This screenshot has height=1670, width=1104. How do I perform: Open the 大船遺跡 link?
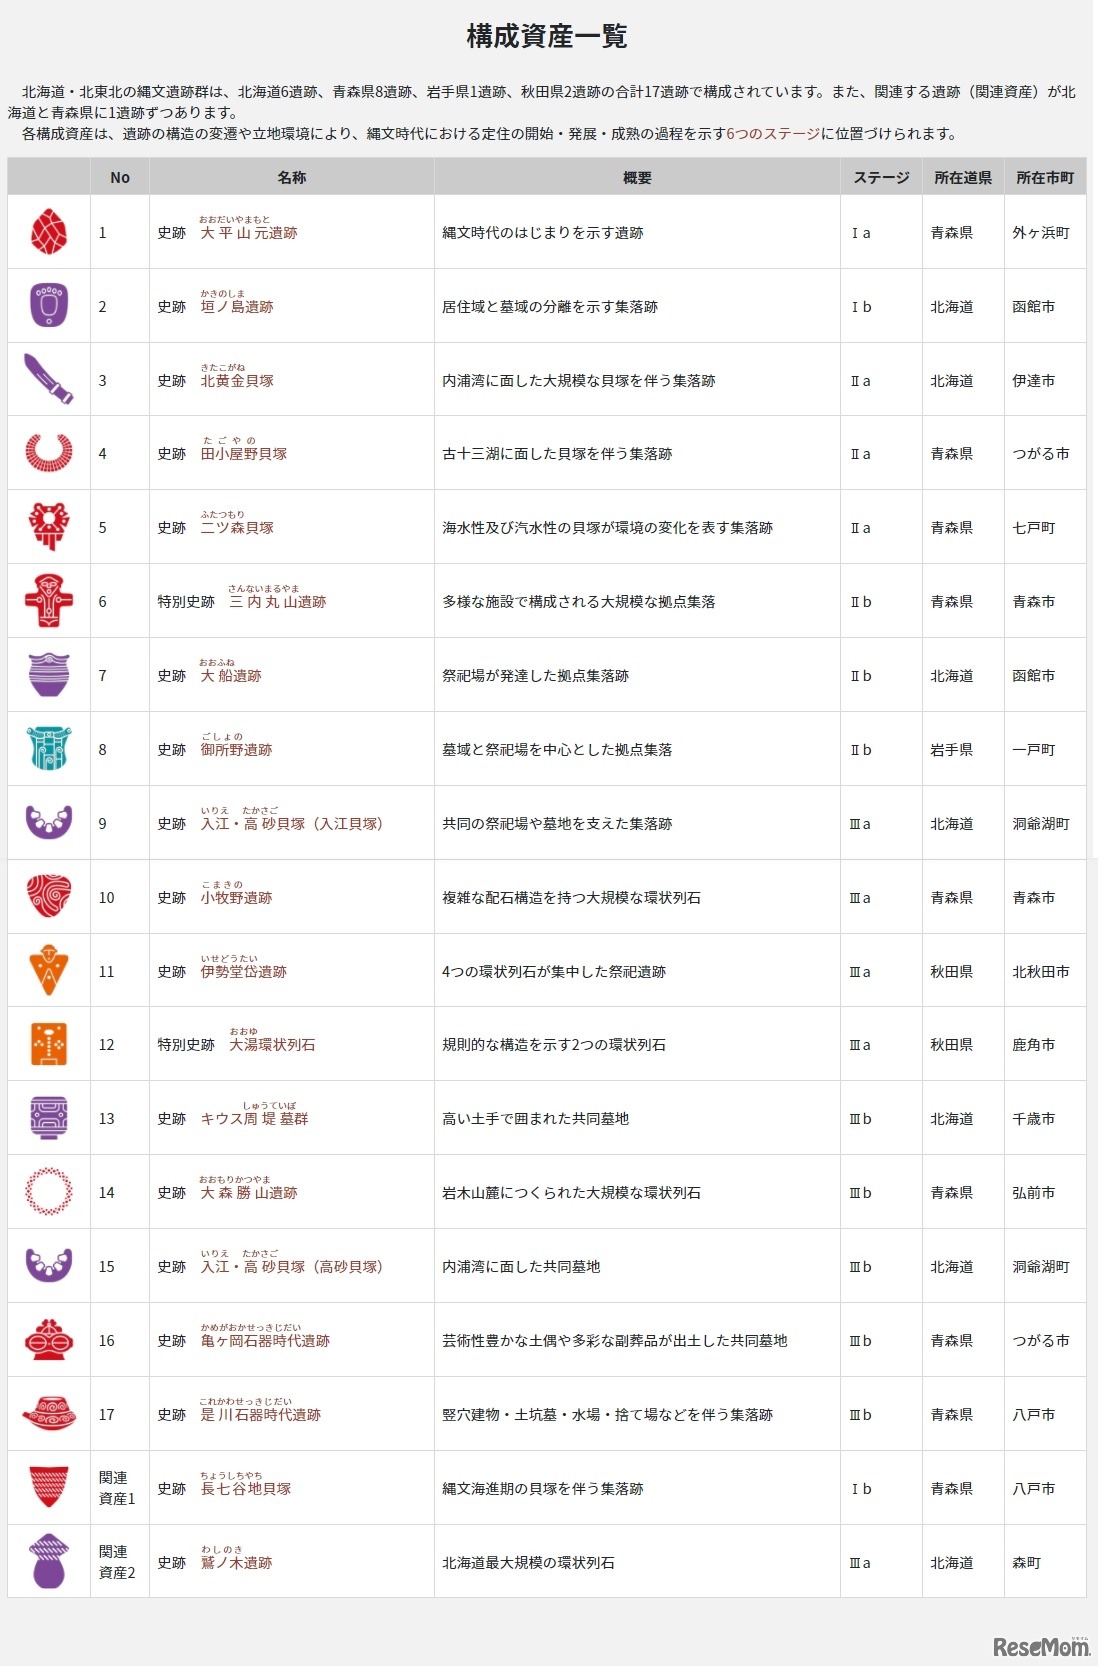point(231,676)
